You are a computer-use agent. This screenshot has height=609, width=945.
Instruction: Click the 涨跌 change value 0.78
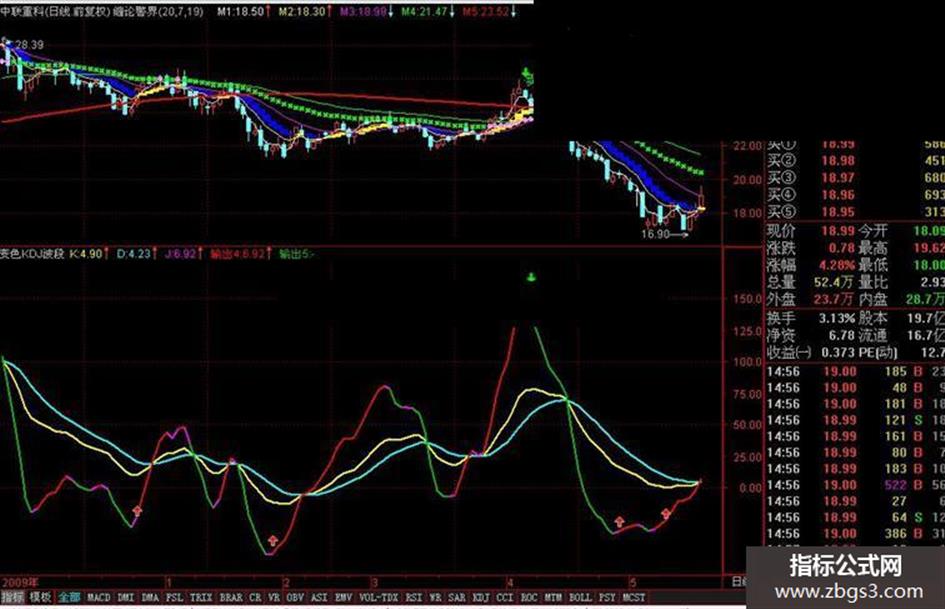point(841,248)
